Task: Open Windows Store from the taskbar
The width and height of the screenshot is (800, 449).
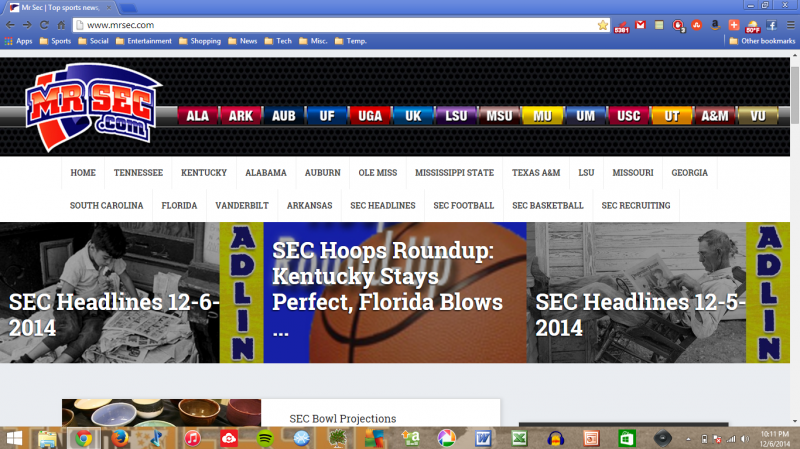Action: pyautogui.click(x=627, y=438)
